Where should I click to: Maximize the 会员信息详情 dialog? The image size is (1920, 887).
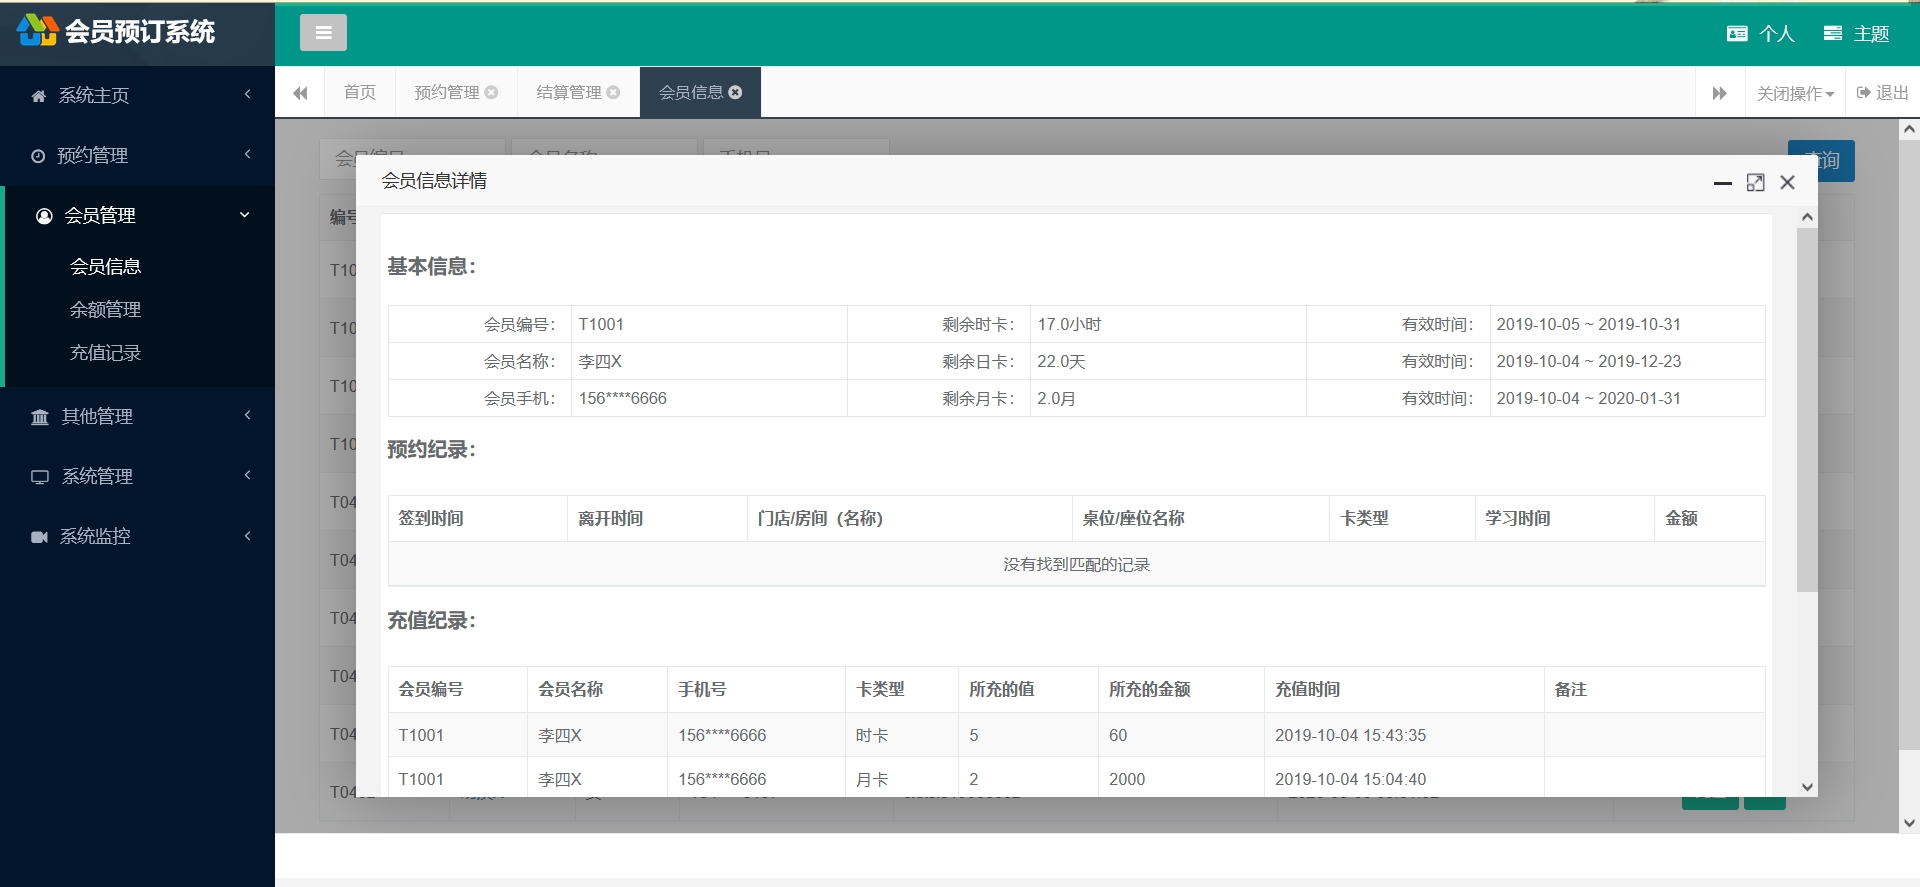tap(1755, 182)
